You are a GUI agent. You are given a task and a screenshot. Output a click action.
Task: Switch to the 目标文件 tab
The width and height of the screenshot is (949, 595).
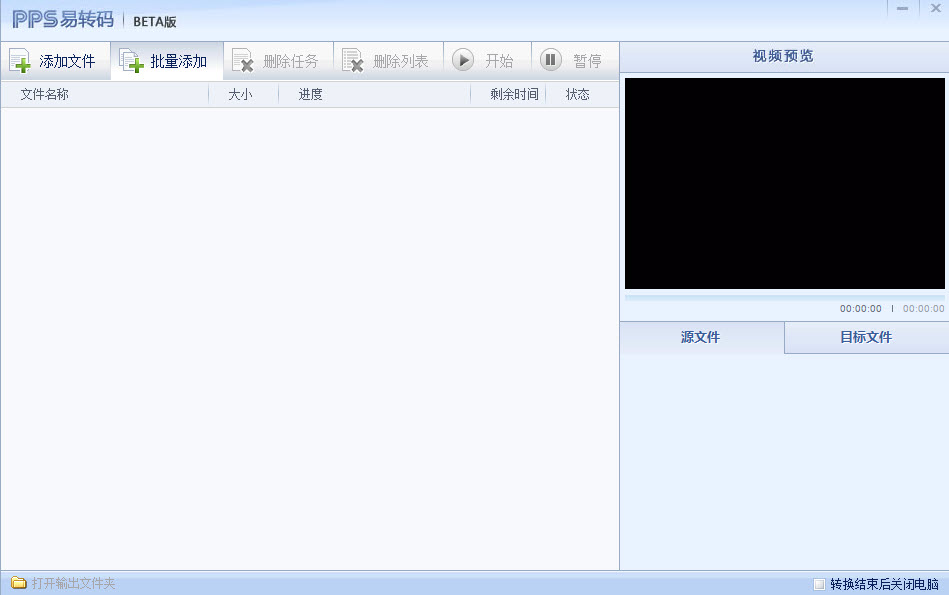[866, 337]
